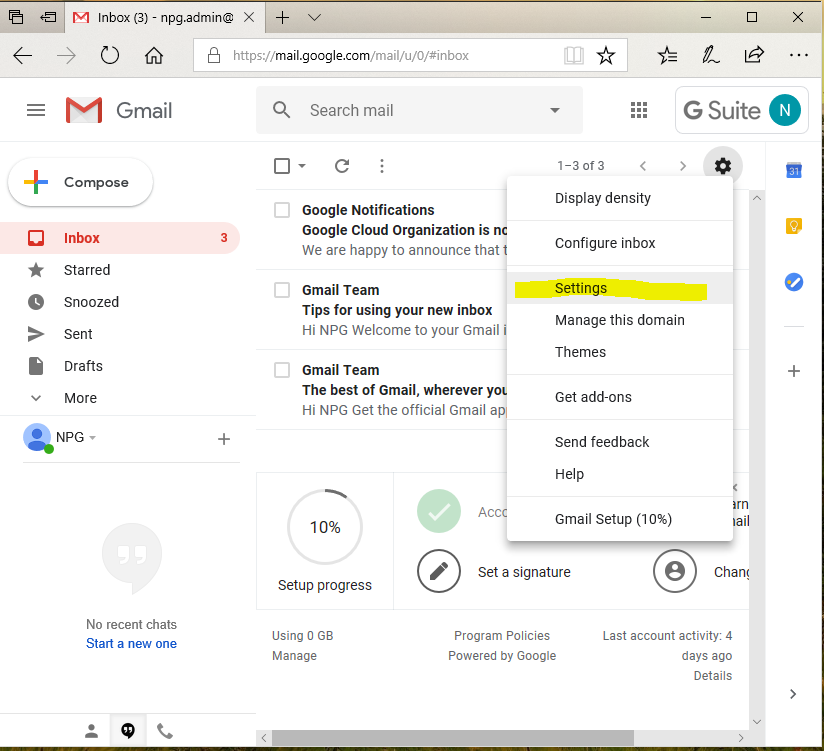Open the Starred folder
Screen dimensions: 824x751
click(120, 270)
